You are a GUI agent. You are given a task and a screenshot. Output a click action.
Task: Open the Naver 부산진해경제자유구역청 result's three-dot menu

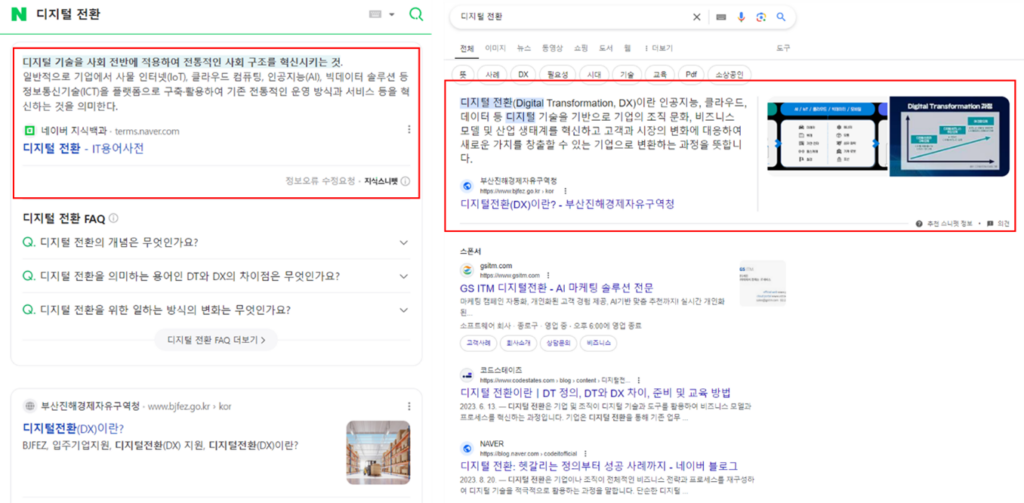(x=409, y=406)
